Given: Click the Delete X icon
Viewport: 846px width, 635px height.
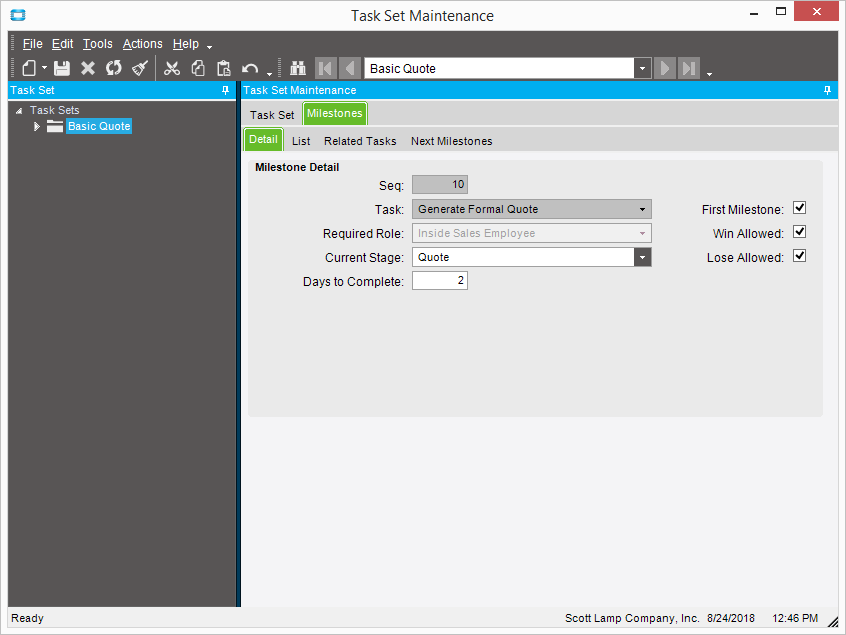Looking at the screenshot, I should (x=88, y=68).
